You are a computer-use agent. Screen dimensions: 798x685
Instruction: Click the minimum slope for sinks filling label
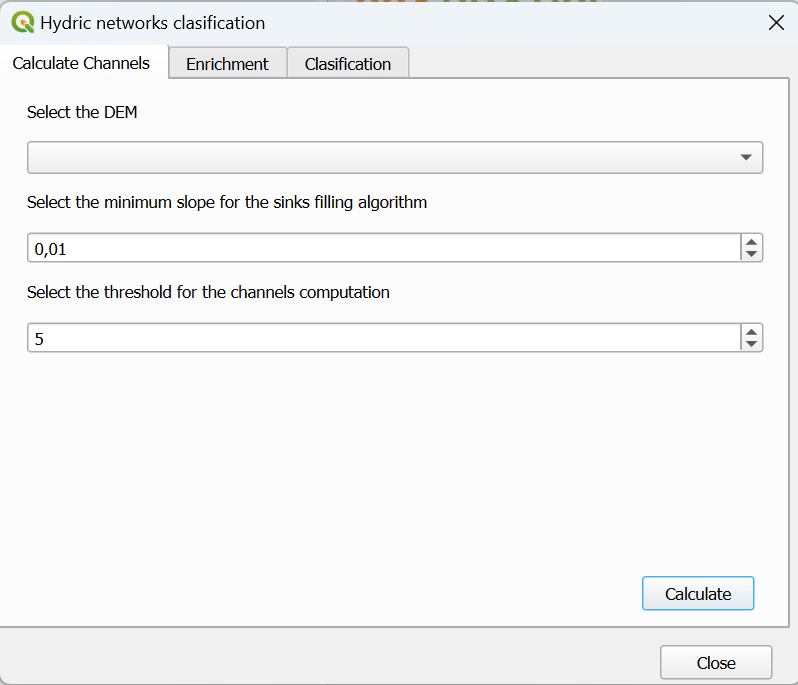pos(227,202)
